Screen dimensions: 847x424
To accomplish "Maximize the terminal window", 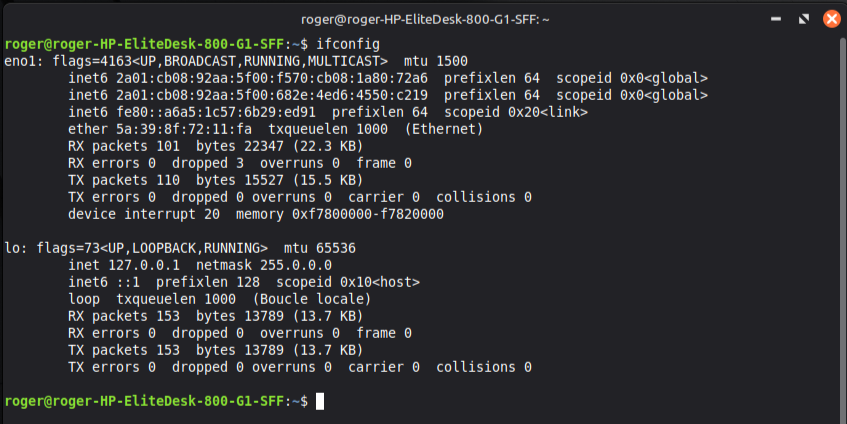I will 804,18.
